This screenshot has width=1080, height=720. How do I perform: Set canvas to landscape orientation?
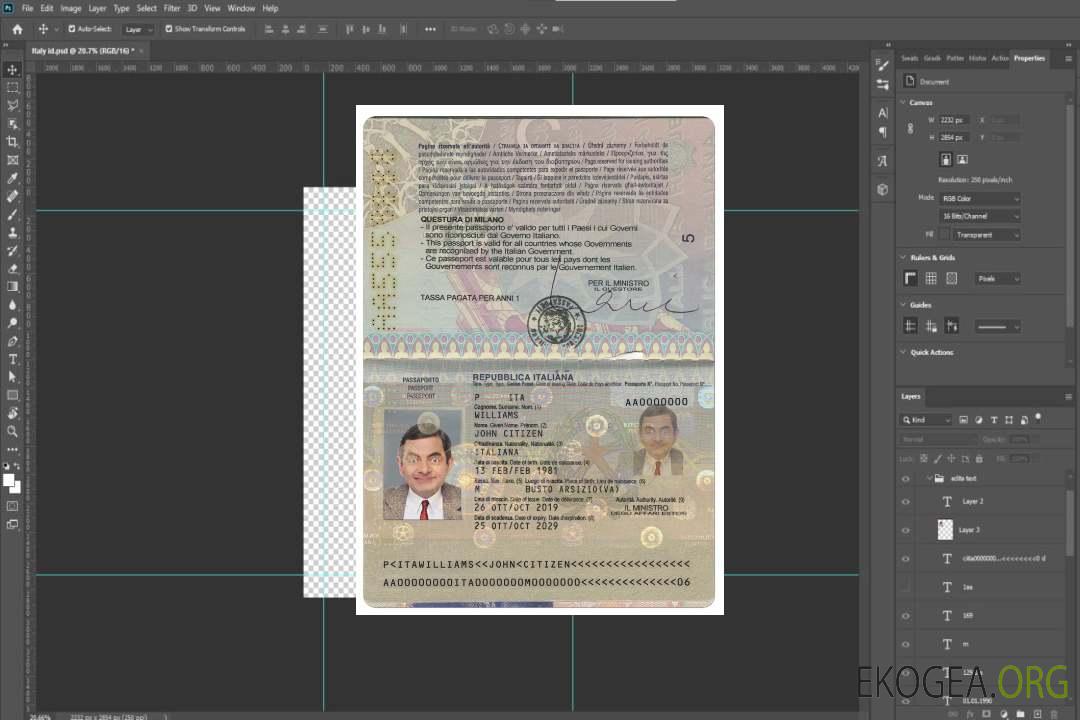click(963, 160)
